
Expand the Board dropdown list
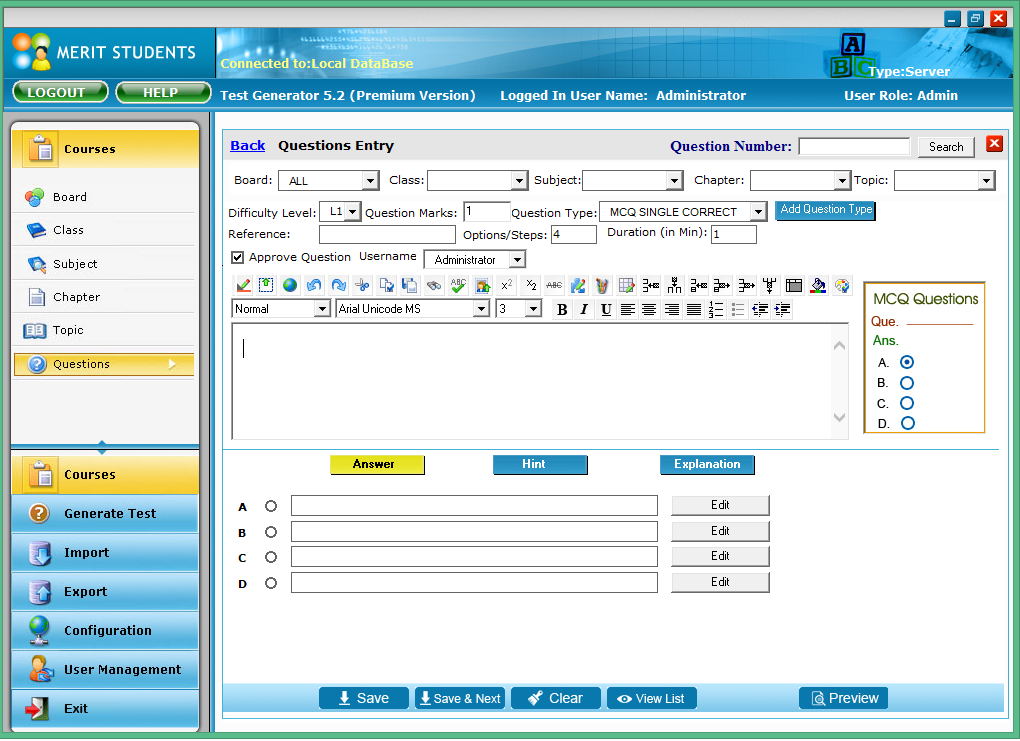click(370, 181)
